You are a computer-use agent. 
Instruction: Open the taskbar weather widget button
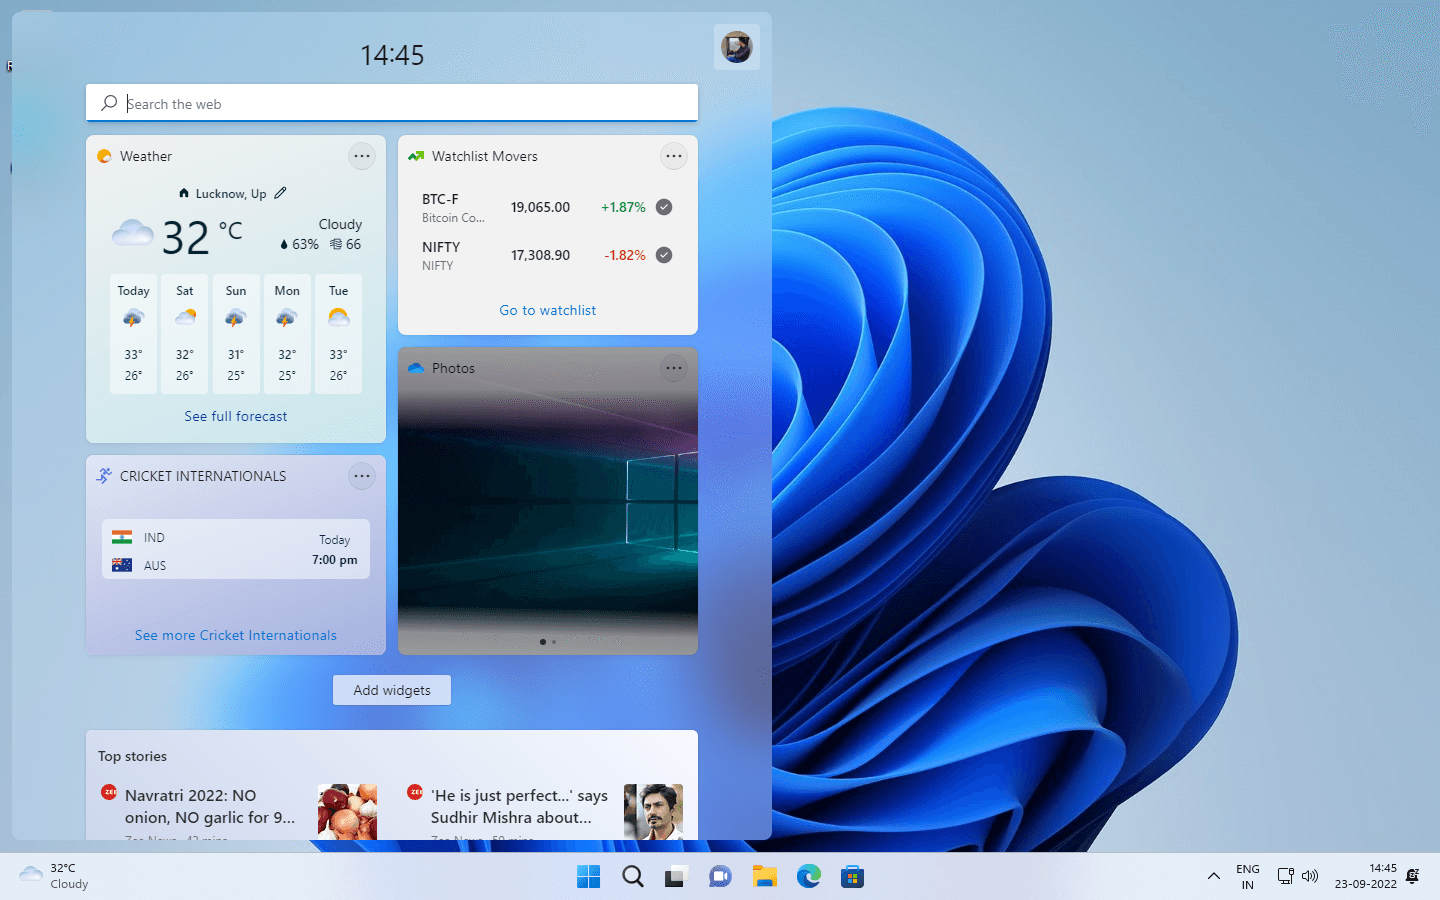[55, 876]
